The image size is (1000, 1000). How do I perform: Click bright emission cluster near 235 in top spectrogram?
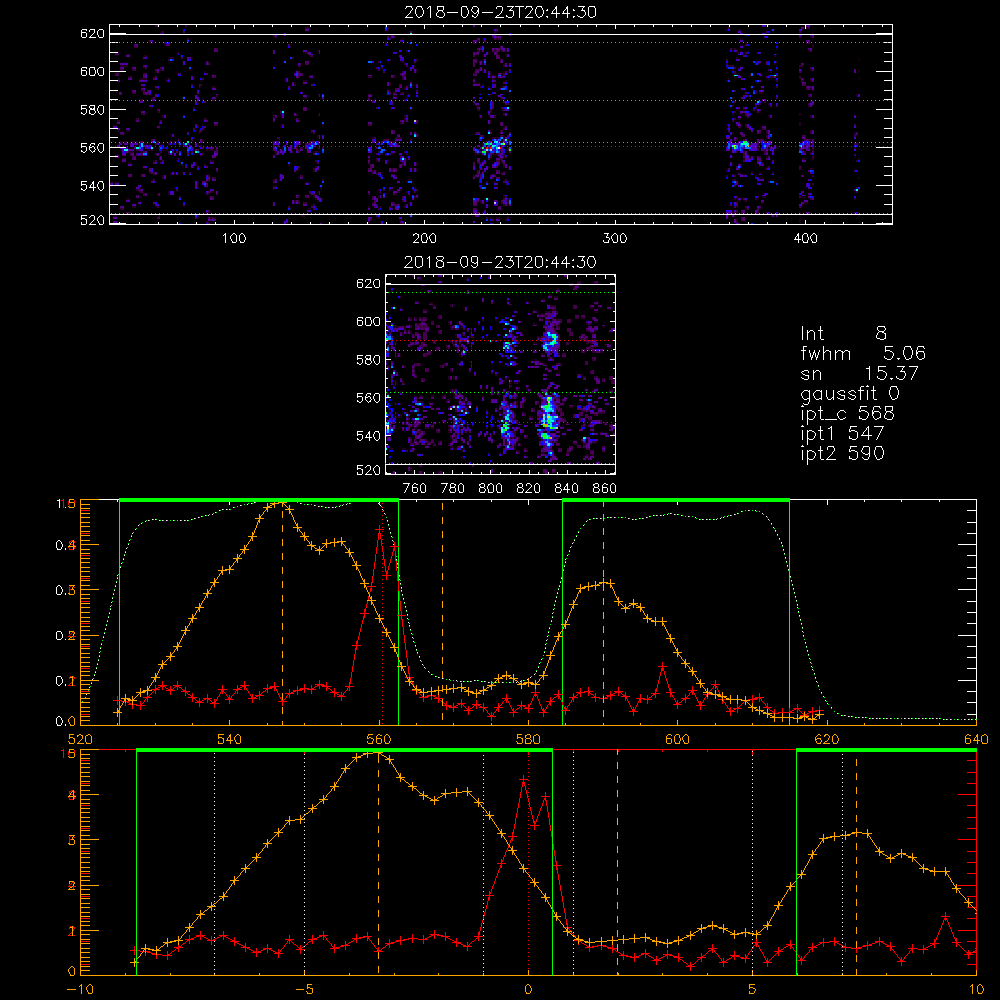494,147
